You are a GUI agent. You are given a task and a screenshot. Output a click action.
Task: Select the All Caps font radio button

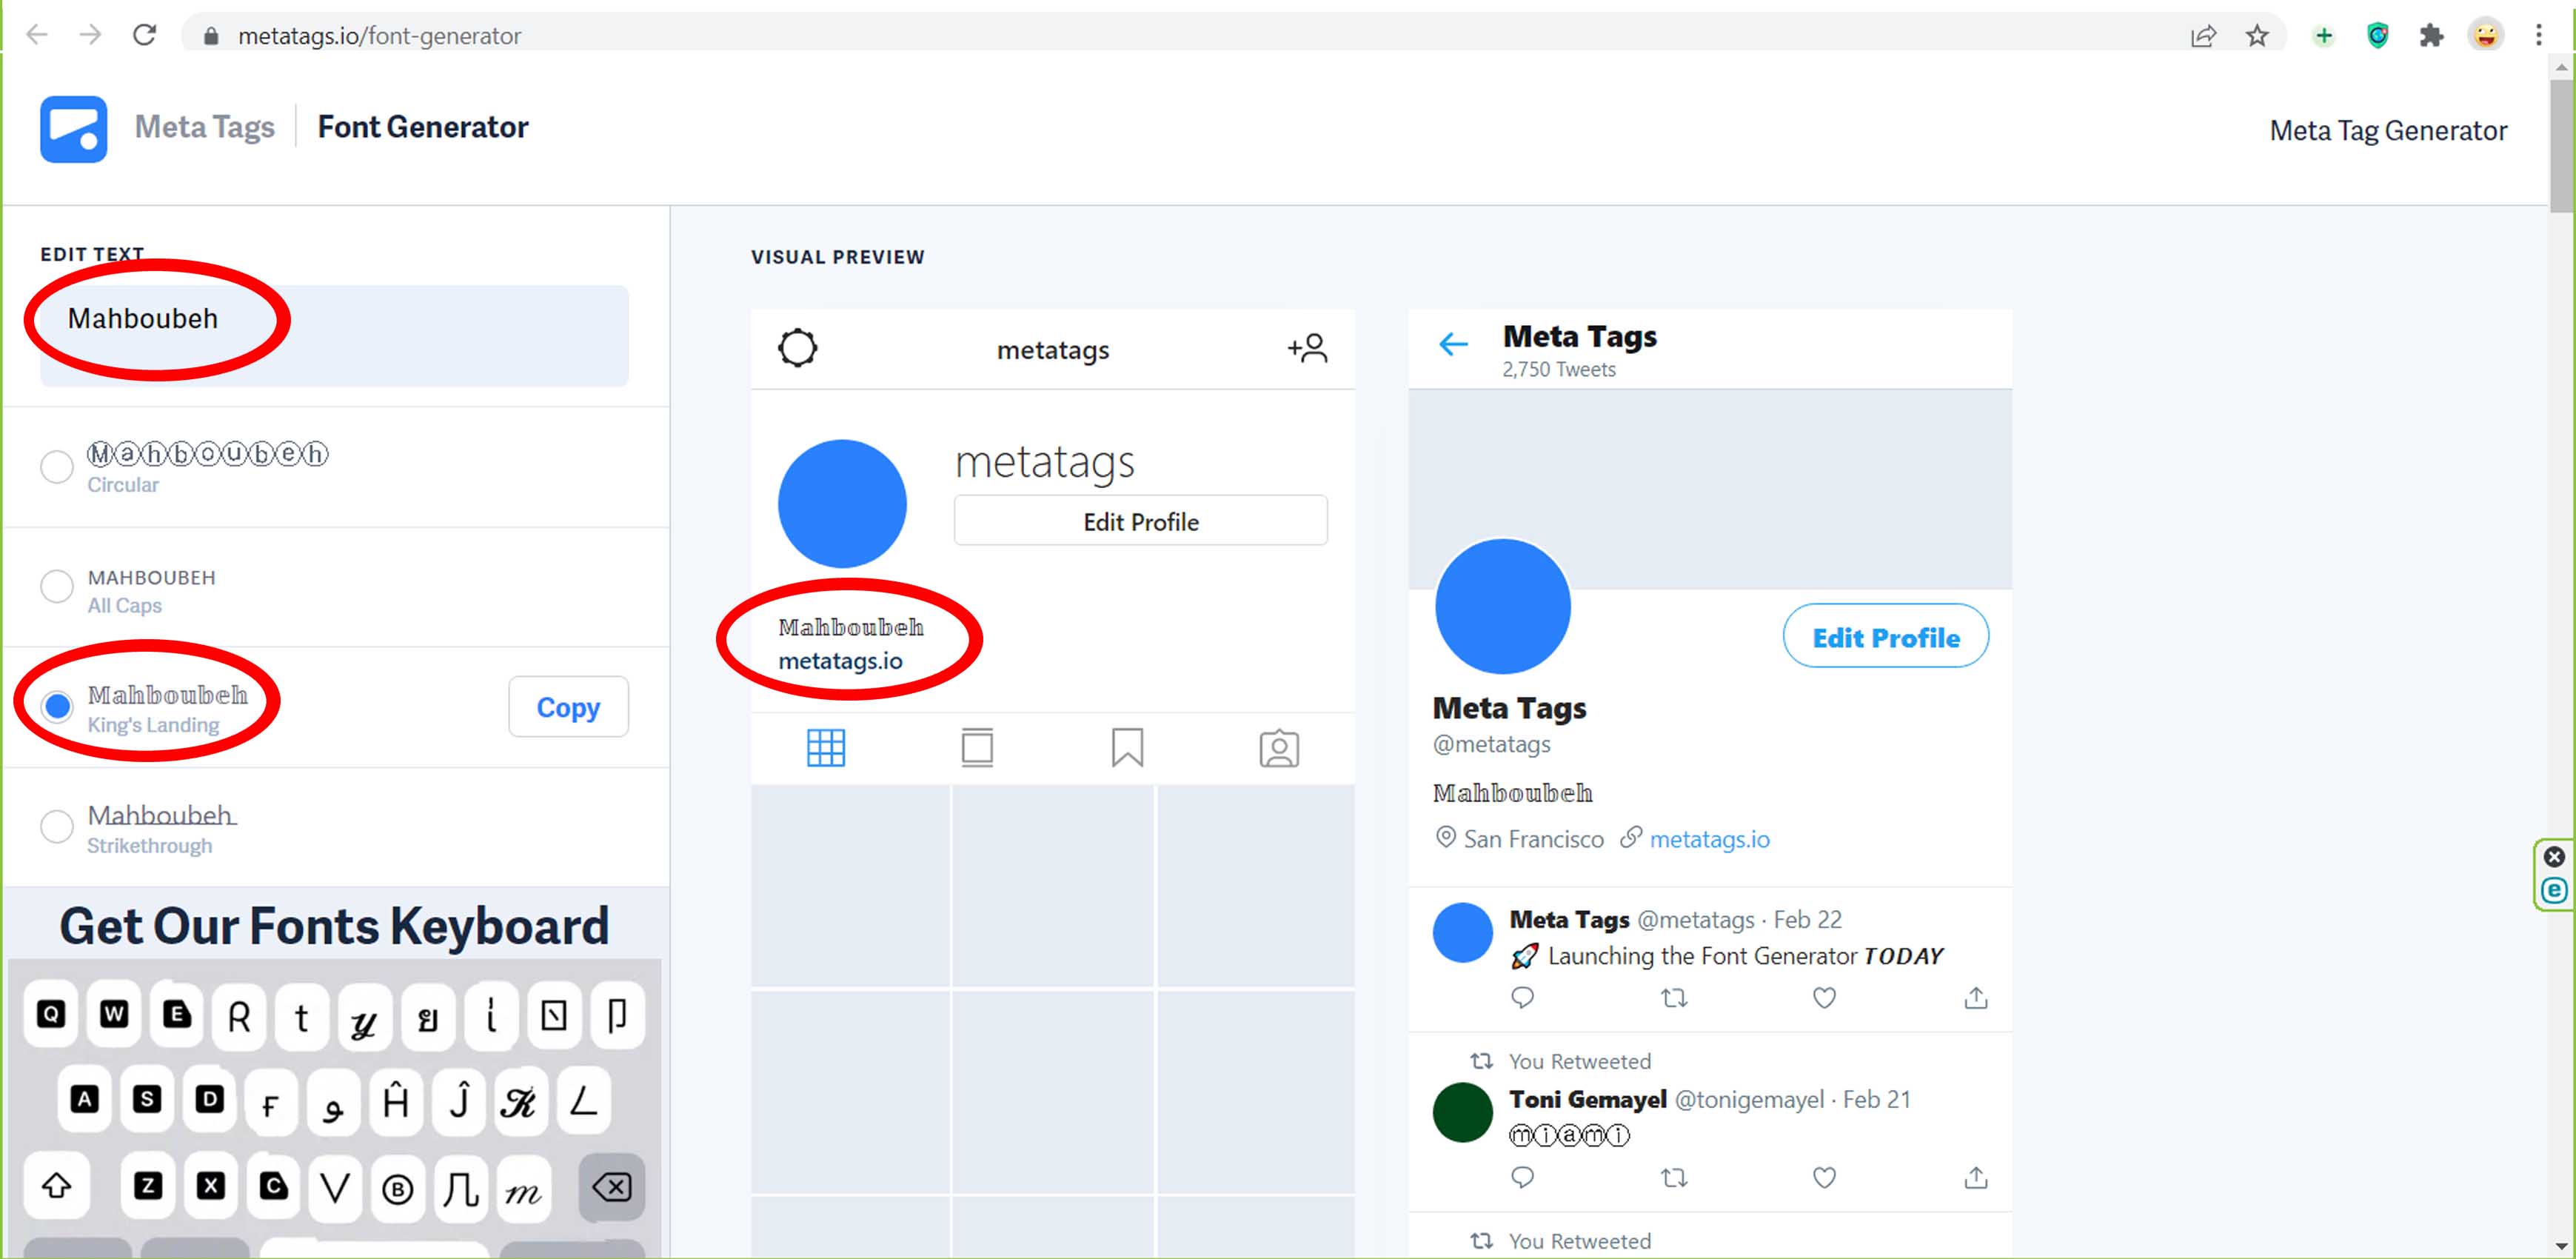click(x=56, y=585)
